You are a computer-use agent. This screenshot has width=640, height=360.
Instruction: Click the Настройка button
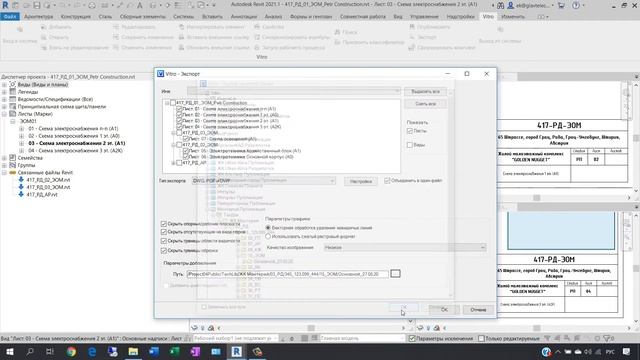[361, 181]
